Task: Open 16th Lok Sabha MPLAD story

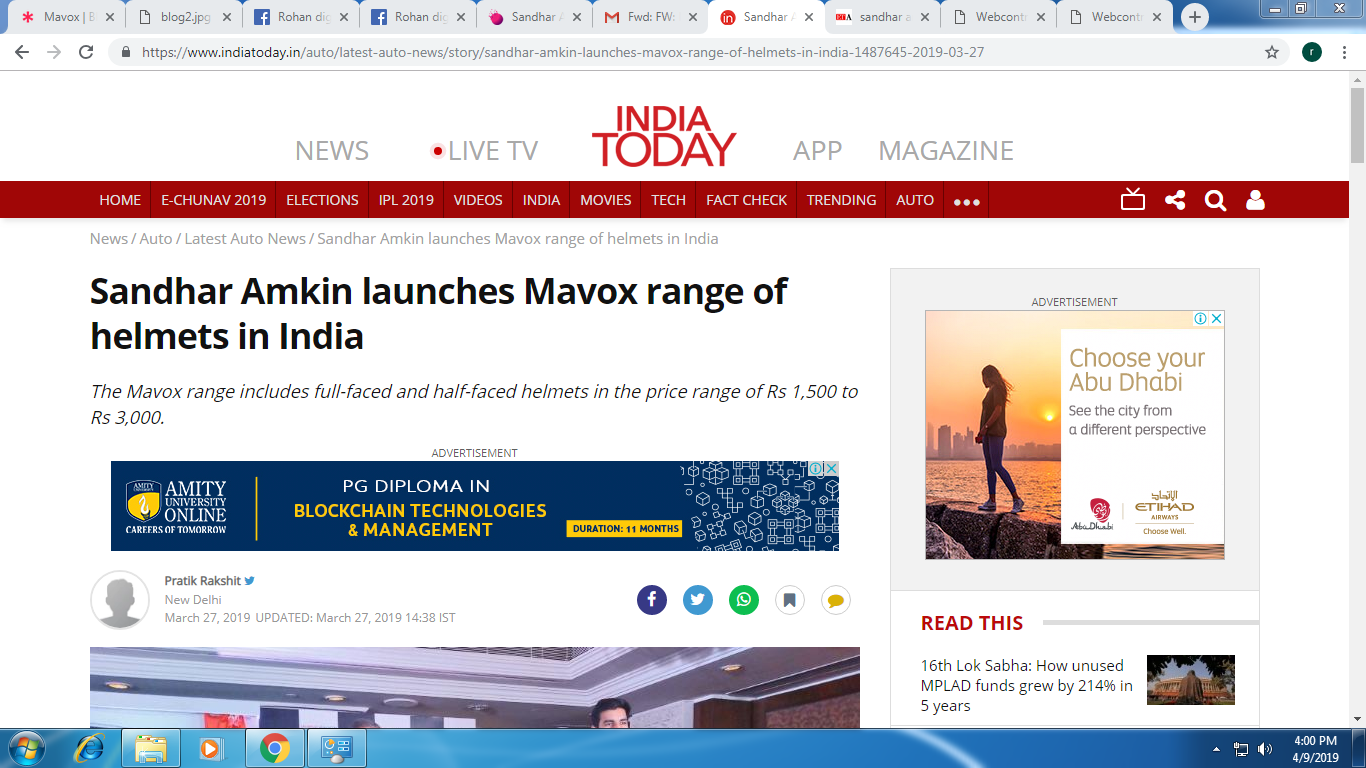Action: (x=1027, y=686)
